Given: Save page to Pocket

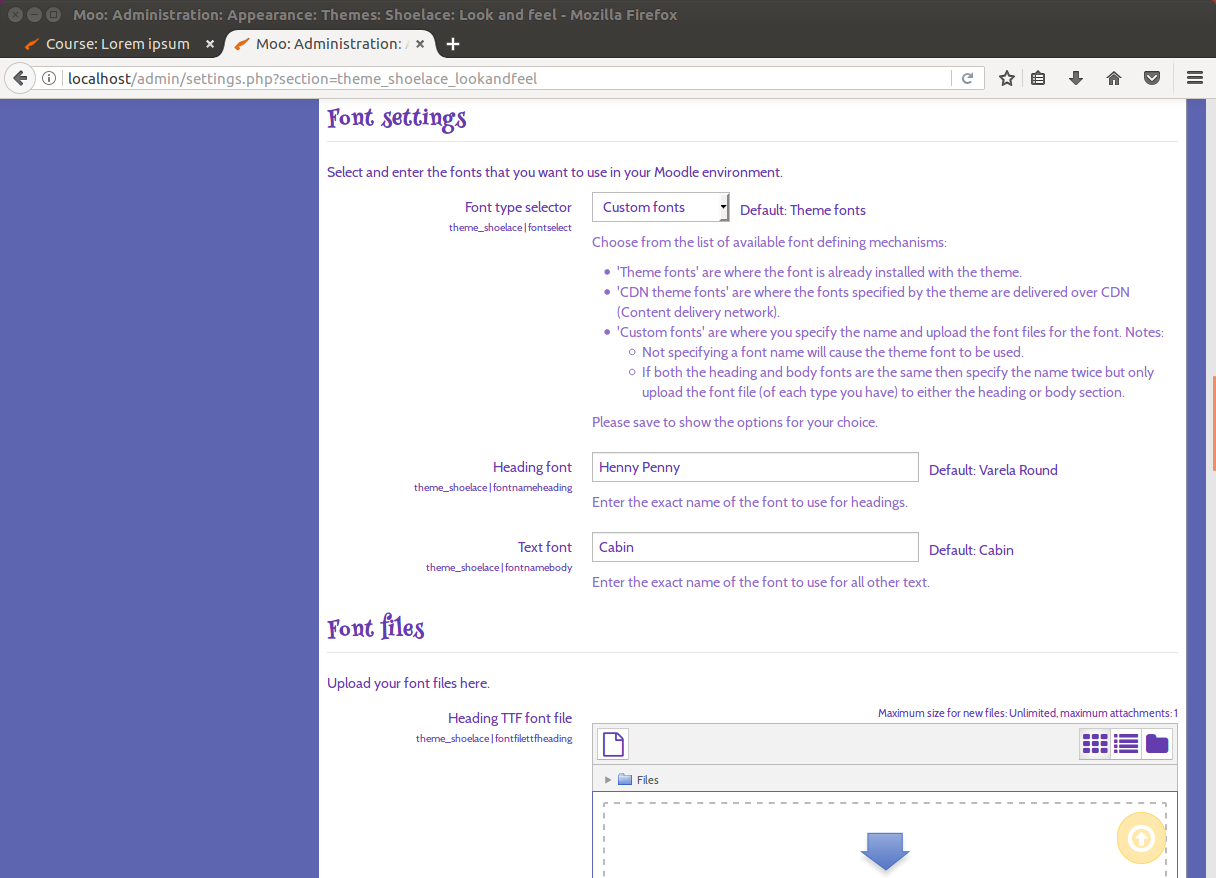Looking at the screenshot, I should 1152,78.
